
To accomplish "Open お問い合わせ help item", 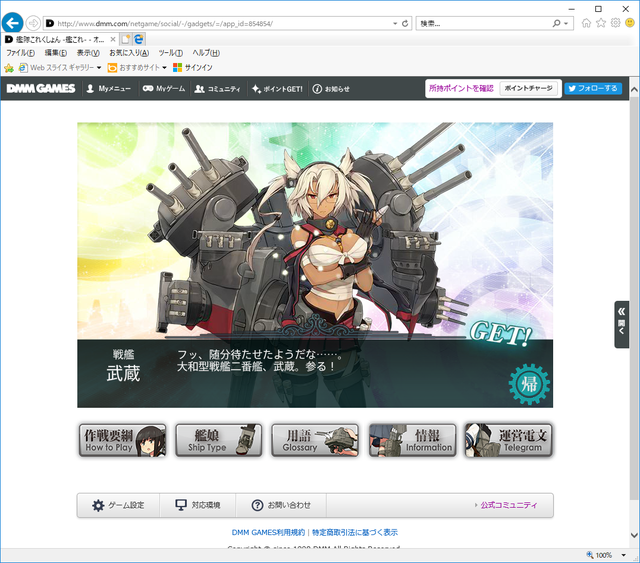I will (281, 505).
